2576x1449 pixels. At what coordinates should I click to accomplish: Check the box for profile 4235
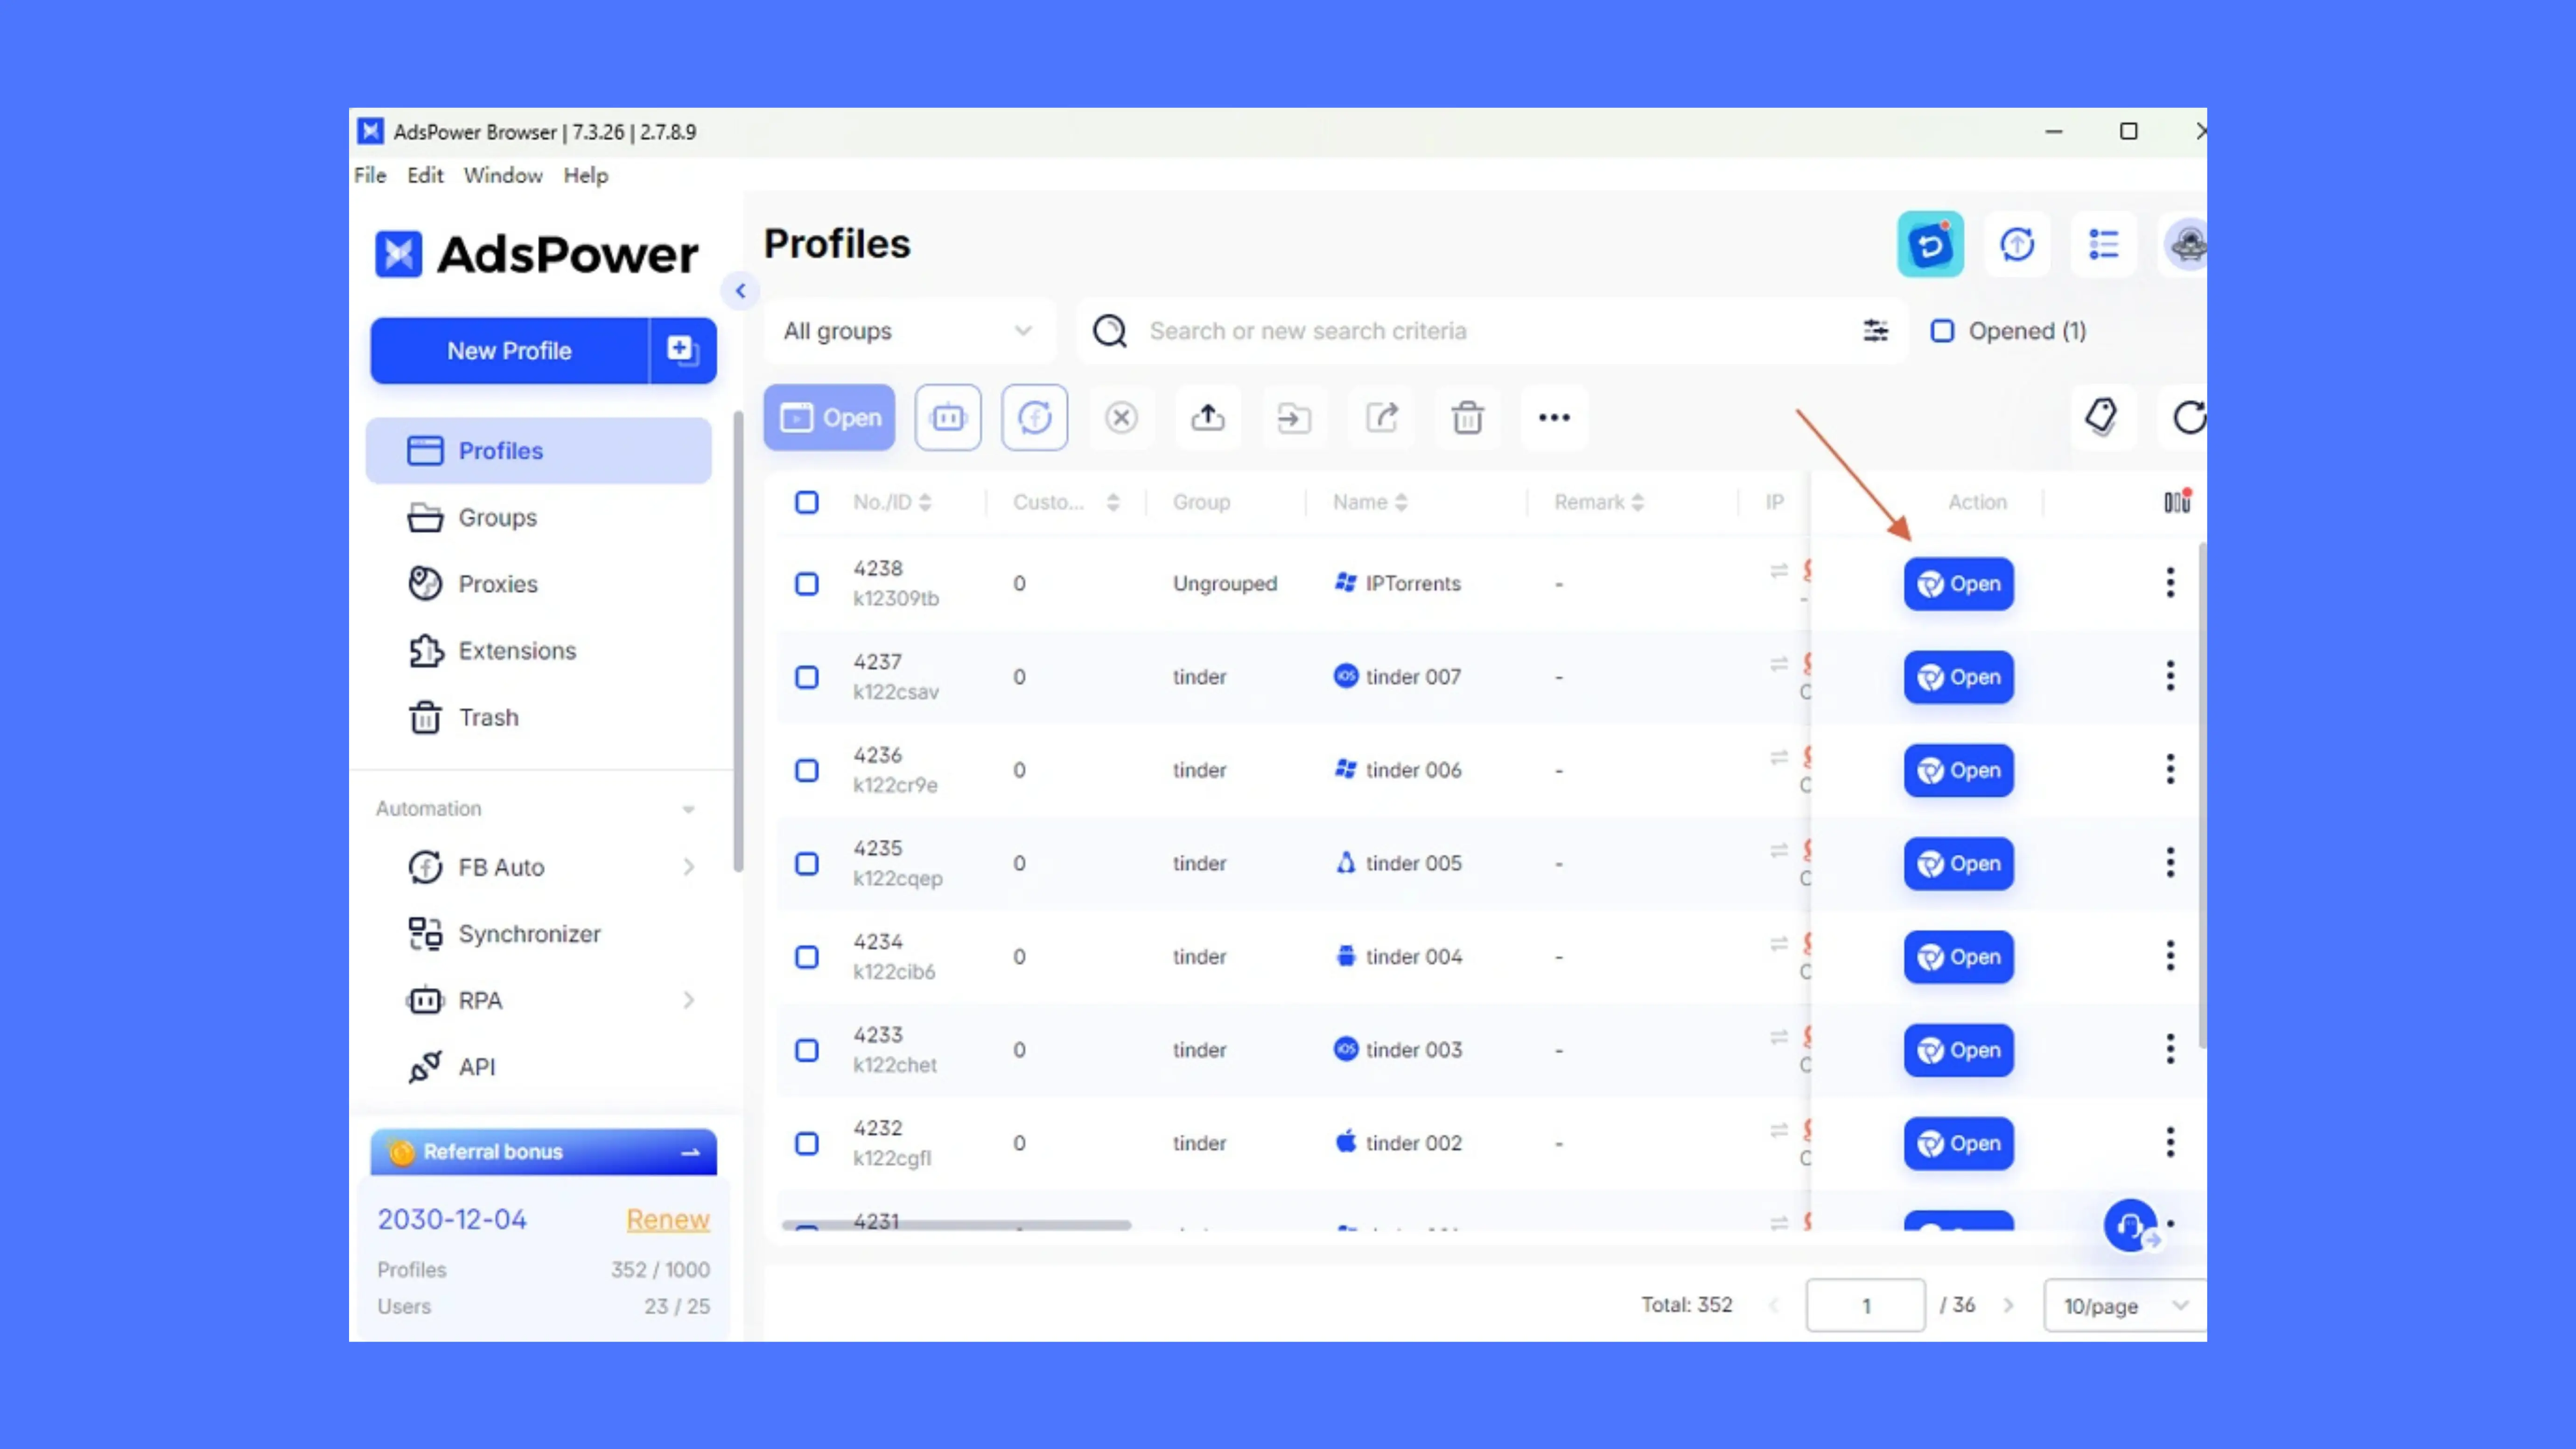[x=806, y=864]
